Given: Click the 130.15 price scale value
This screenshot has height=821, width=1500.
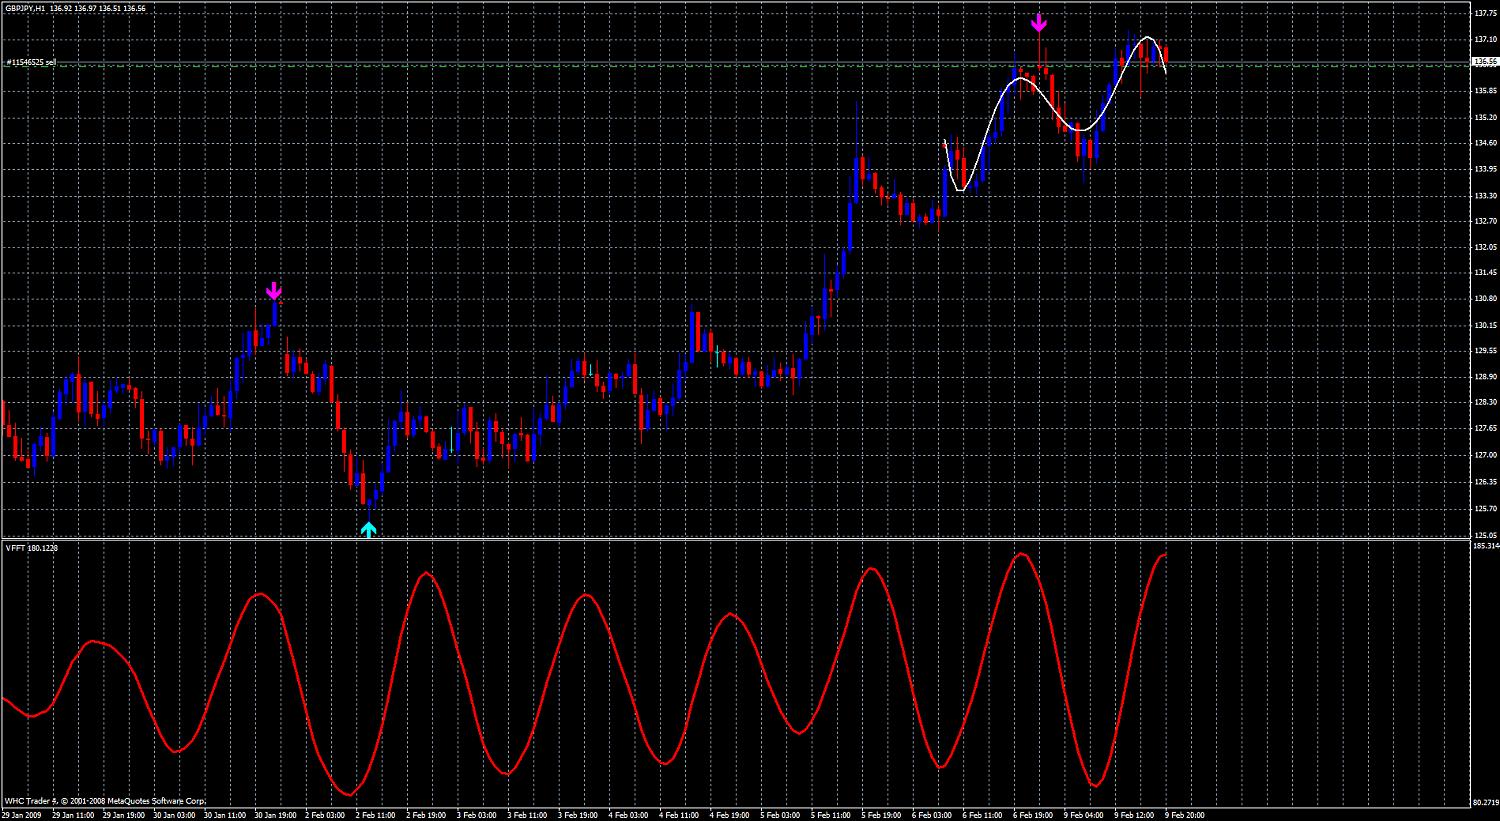Looking at the screenshot, I should 1485,325.
